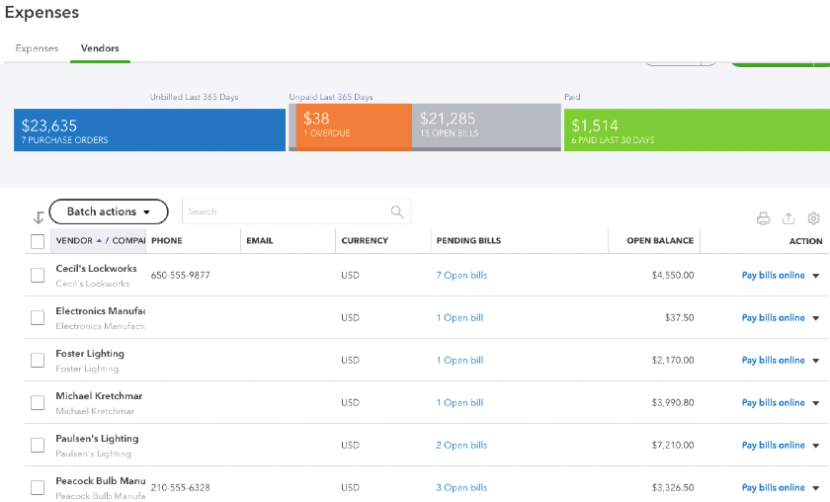Click Pay bills online for Foster Lighting

[772, 360]
